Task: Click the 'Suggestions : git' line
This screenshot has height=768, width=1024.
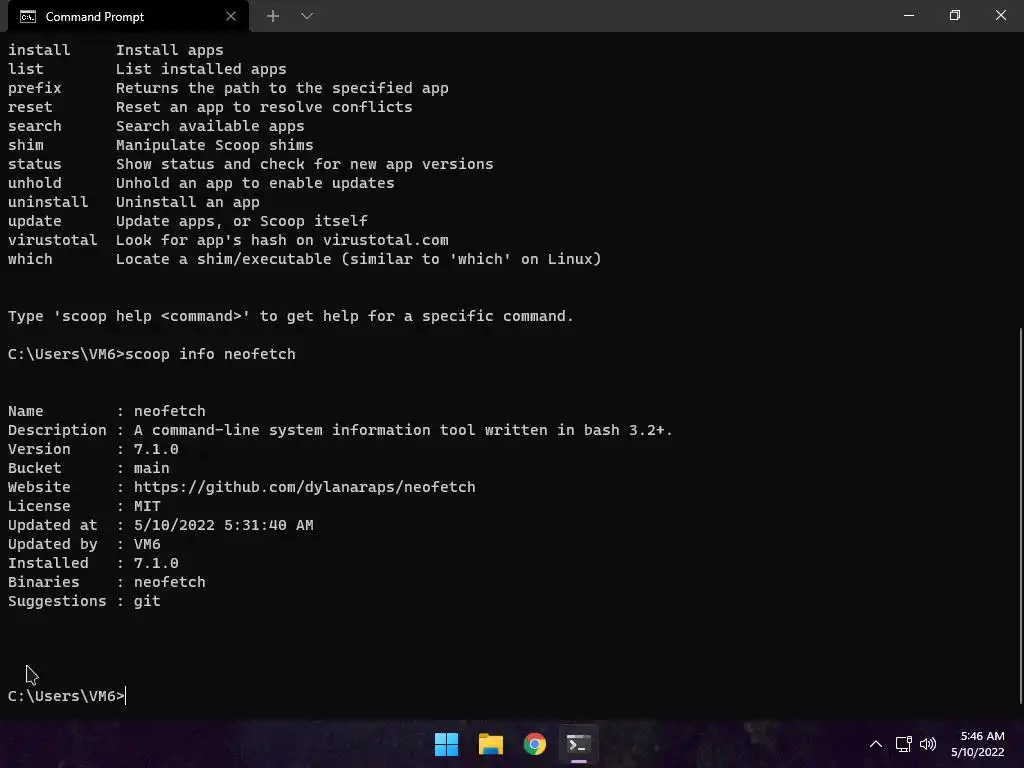Action: [84, 601]
